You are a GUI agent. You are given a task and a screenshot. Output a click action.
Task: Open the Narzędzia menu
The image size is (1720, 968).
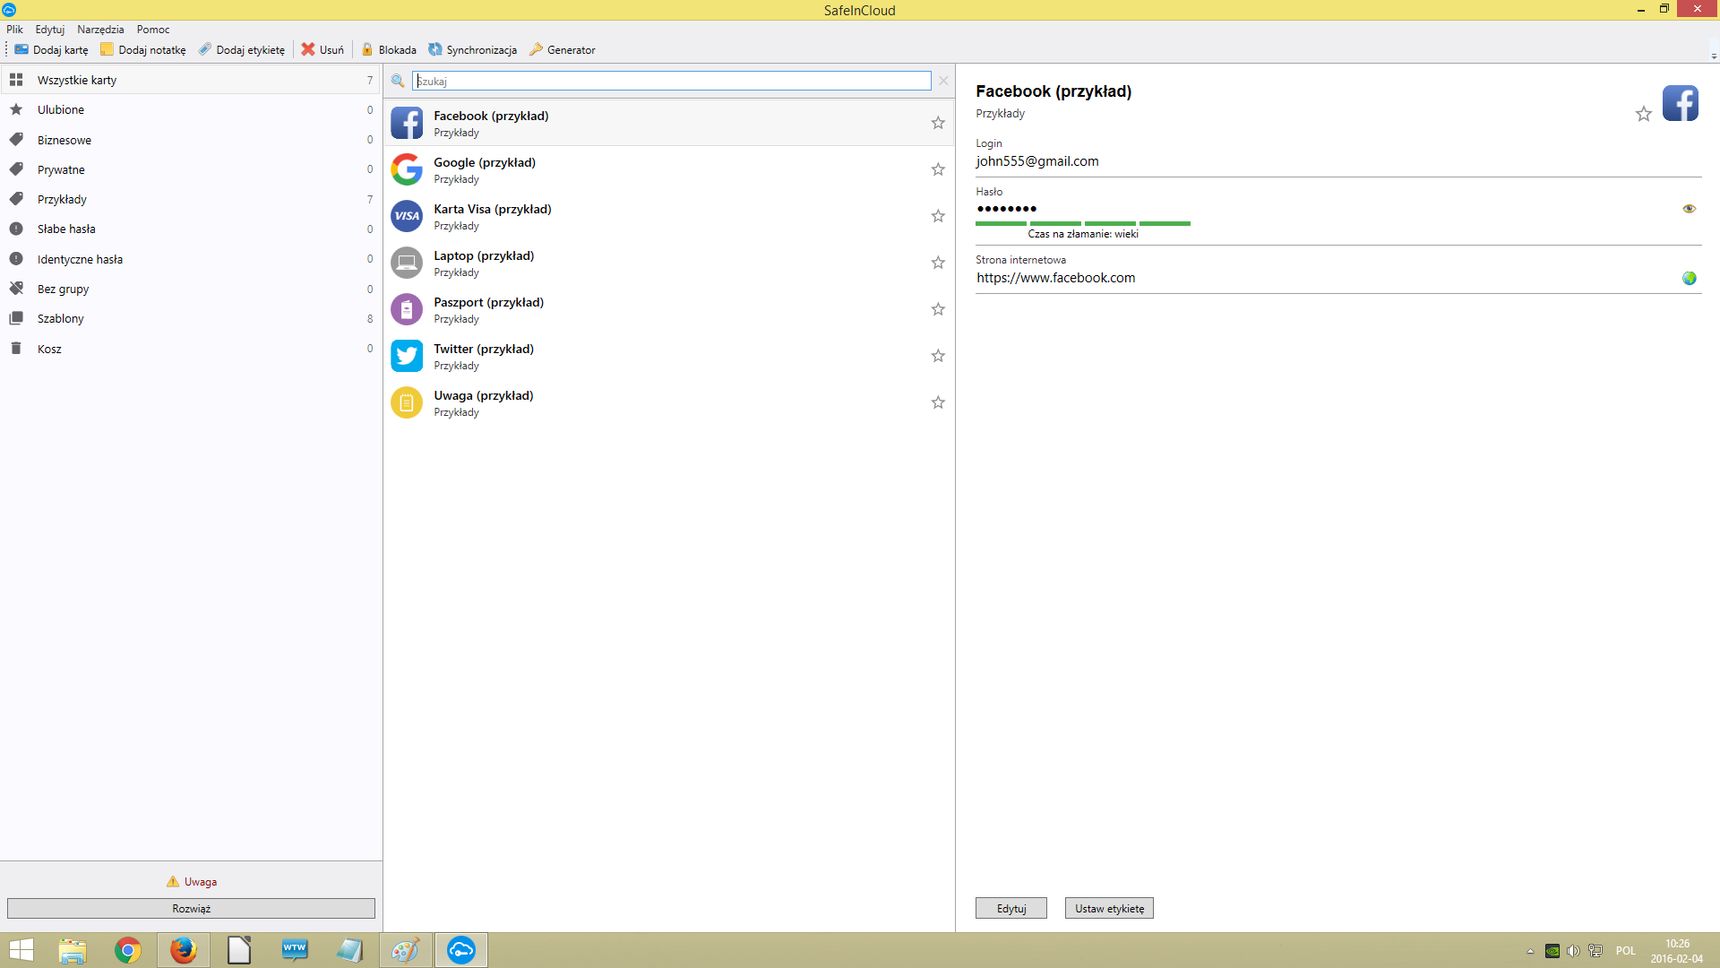101,29
